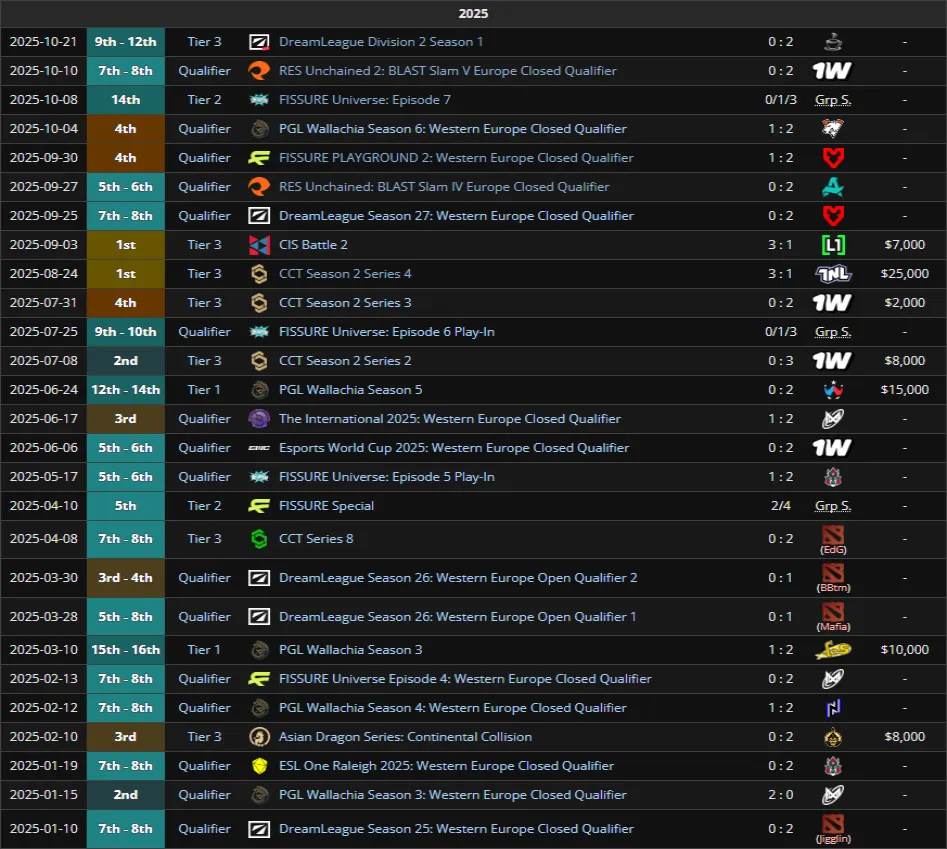947x849 pixels.
Task: Open RES Unchained 2: BLAST Slam V qualifier link
Action: point(448,71)
